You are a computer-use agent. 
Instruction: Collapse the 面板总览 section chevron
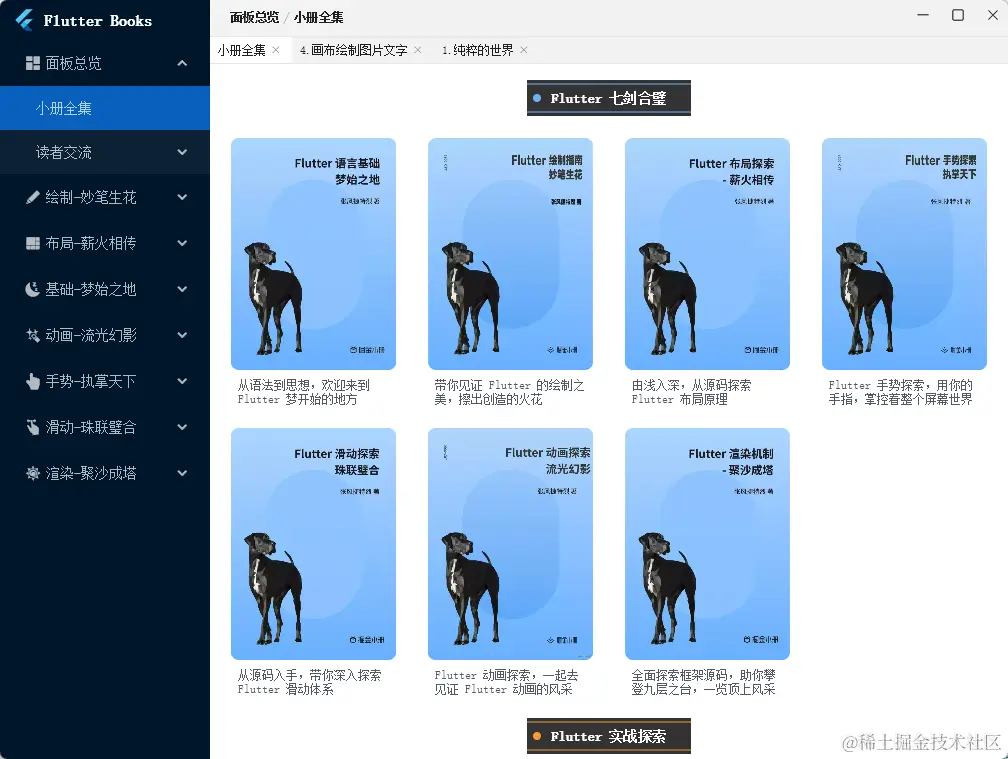pyautogui.click(x=182, y=63)
